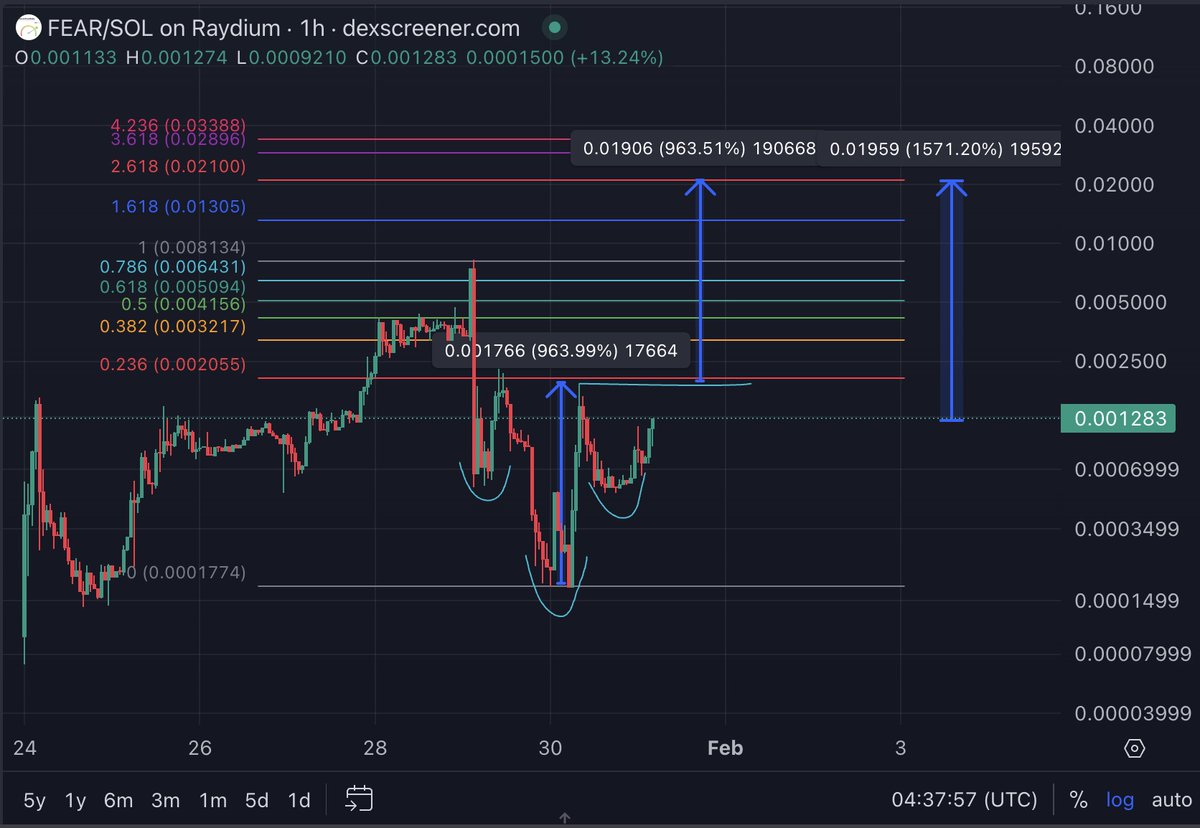Viewport: 1200px width, 828px height.
Task: Click the 30 date label on time axis
Action: click(550, 748)
